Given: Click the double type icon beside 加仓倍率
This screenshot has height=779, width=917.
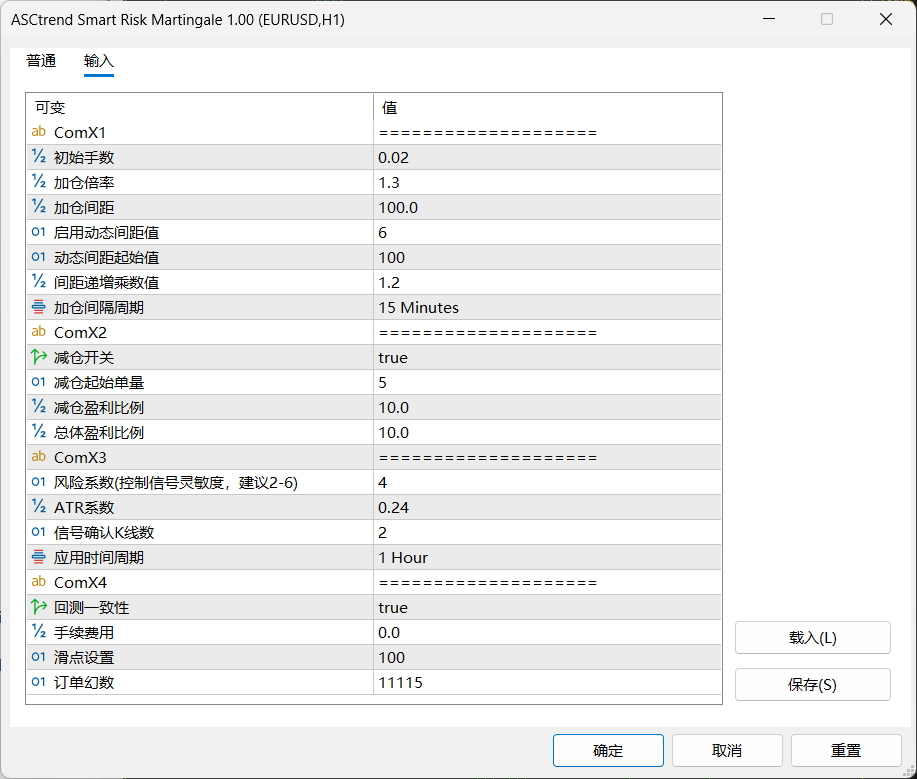Looking at the screenshot, I should pos(39,182).
